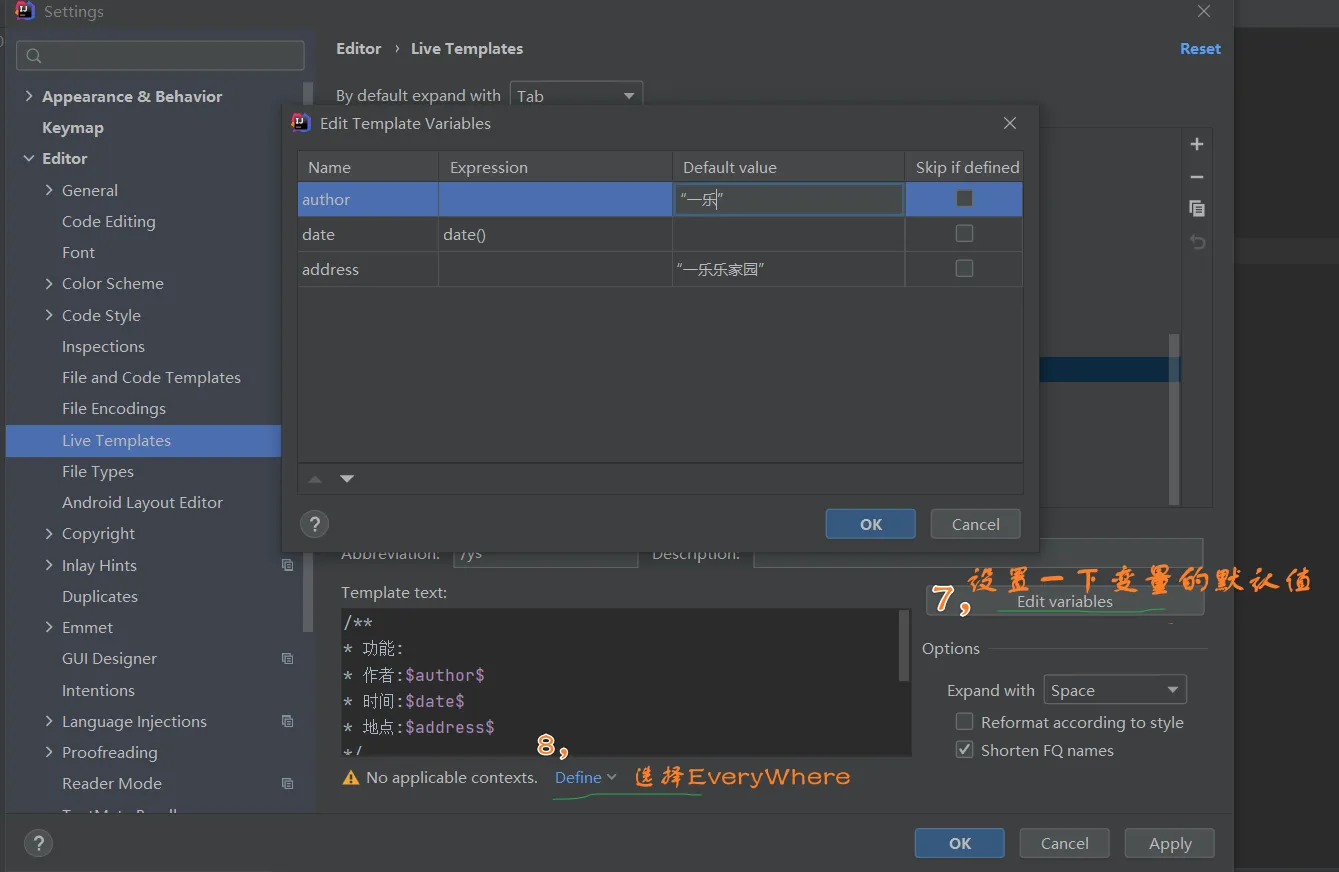Edit the author default value field
The height and width of the screenshot is (872, 1339).
pyautogui.click(x=788, y=199)
